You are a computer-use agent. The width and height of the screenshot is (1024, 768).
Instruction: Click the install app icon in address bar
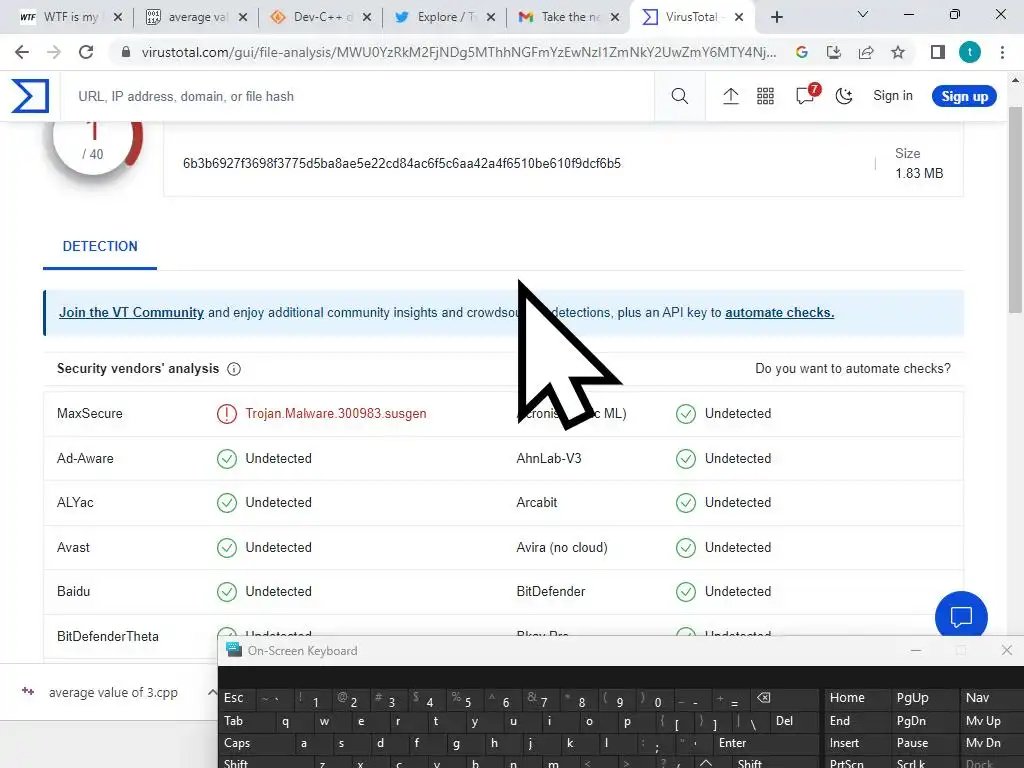point(833,52)
